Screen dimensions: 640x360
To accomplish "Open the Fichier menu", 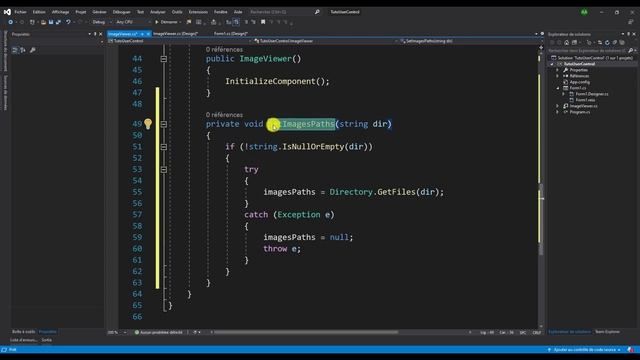I will 20,12.
